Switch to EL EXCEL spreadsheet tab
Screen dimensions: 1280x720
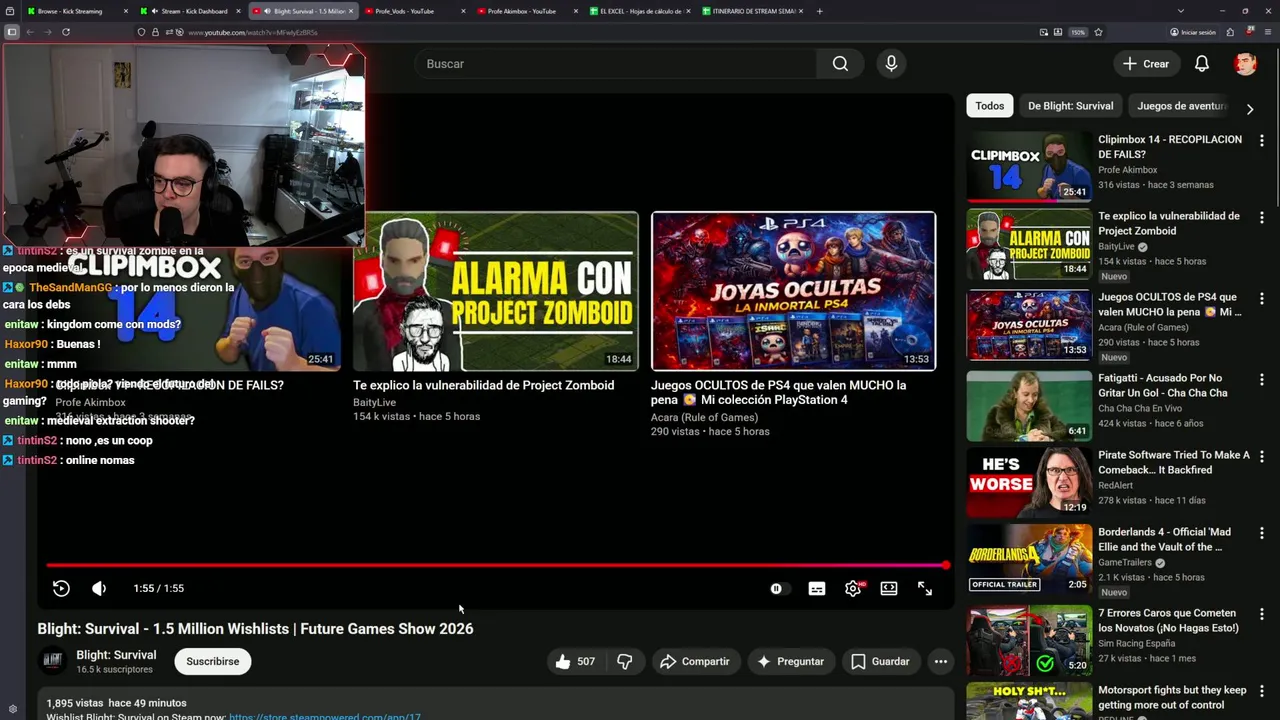coord(641,11)
